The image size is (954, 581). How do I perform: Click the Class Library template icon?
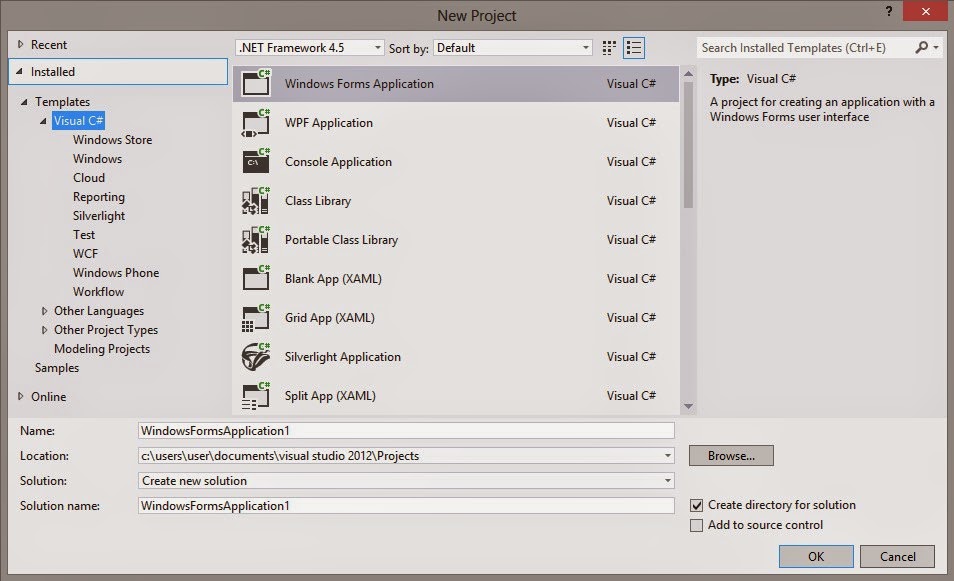coord(256,200)
